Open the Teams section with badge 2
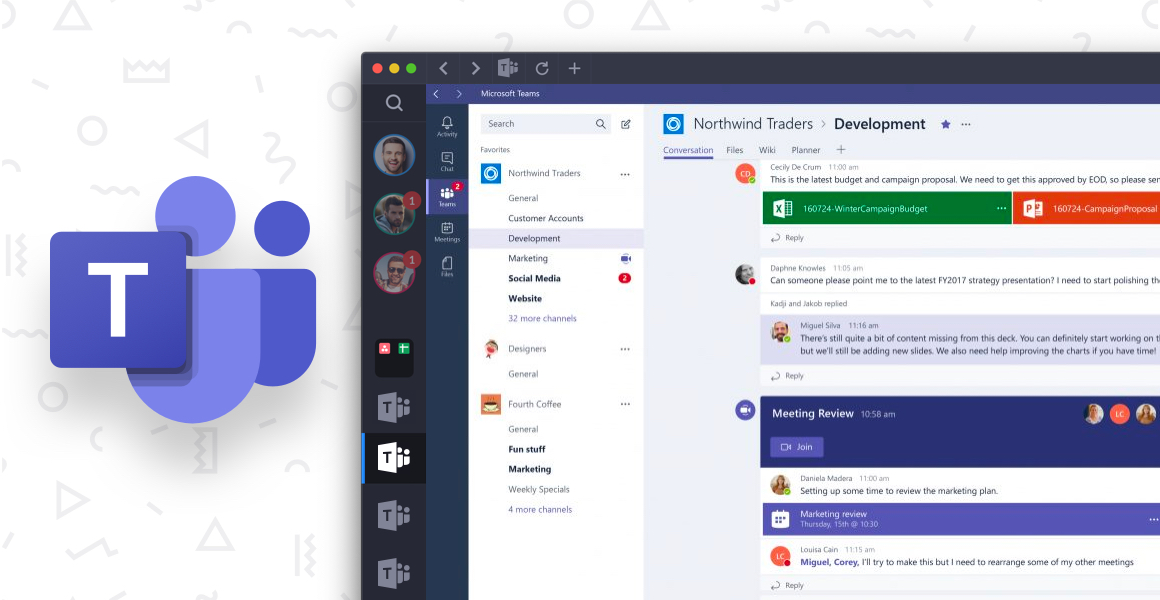 point(447,197)
